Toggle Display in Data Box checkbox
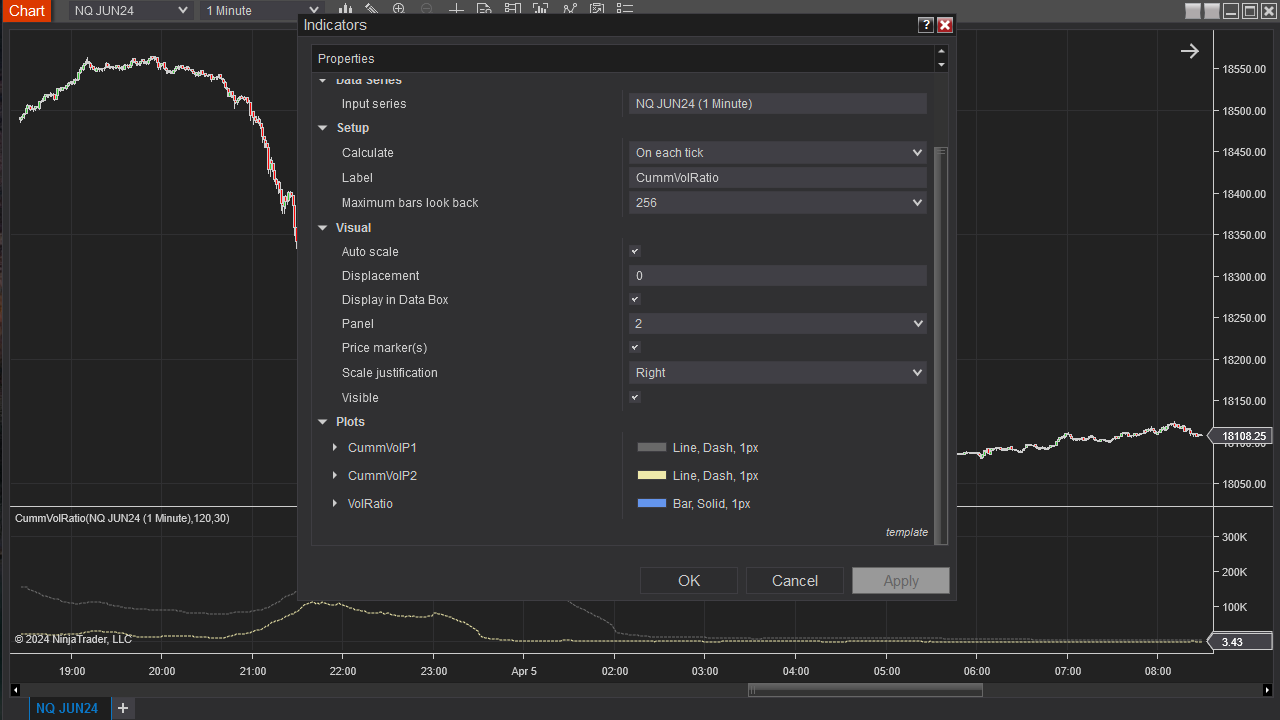The width and height of the screenshot is (1280, 720). [x=635, y=299]
